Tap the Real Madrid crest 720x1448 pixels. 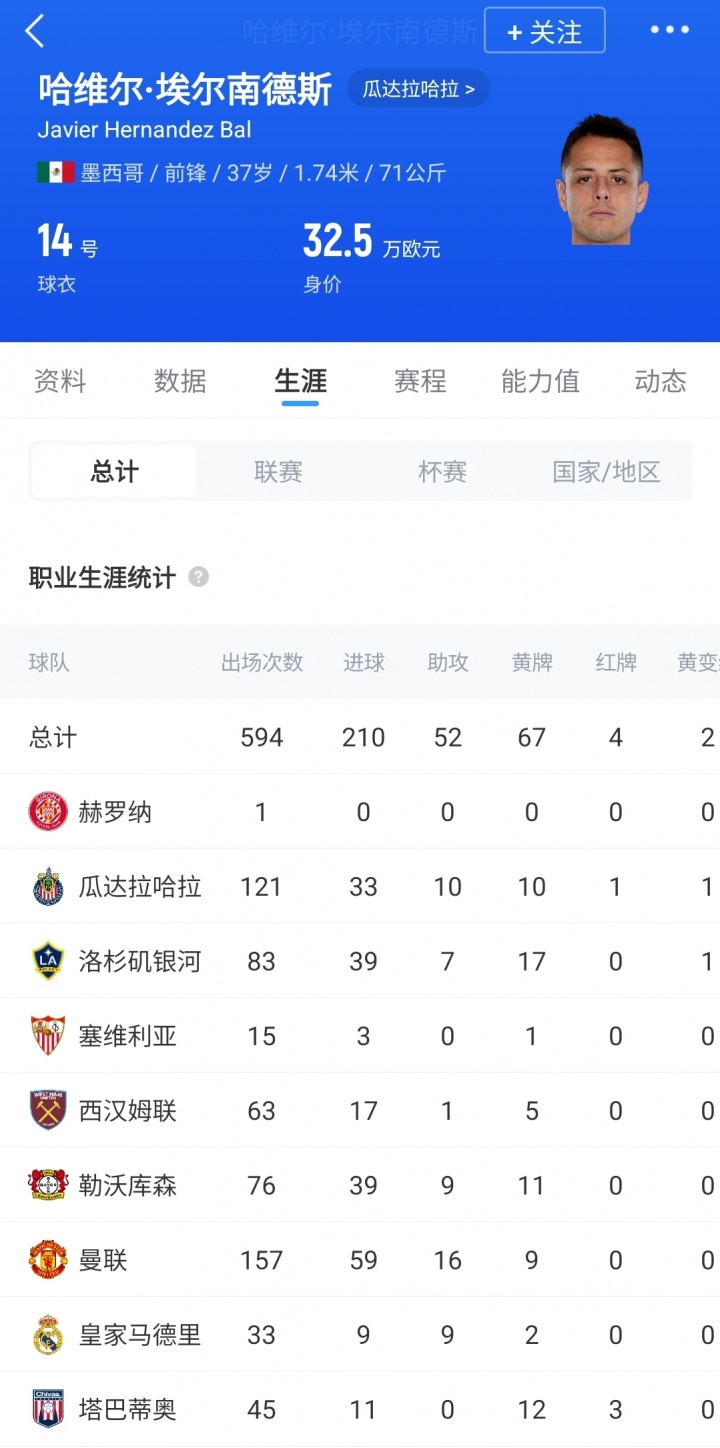[x=47, y=1335]
